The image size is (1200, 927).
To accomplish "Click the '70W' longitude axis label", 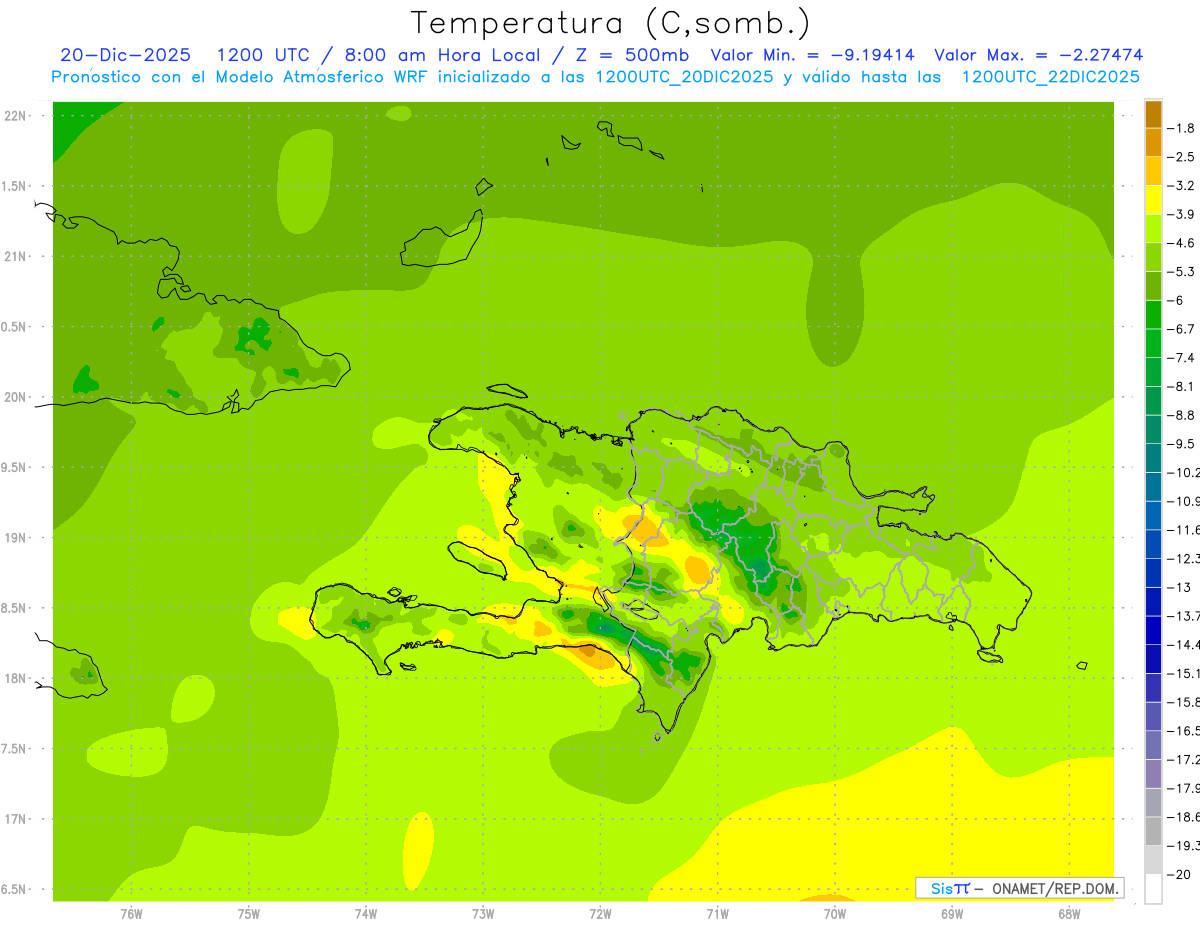I will point(835,913).
